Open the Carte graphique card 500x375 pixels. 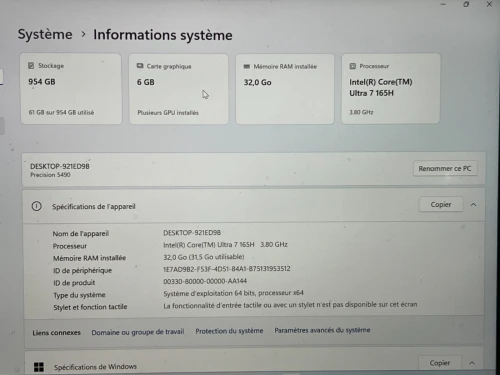pos(179,89)
